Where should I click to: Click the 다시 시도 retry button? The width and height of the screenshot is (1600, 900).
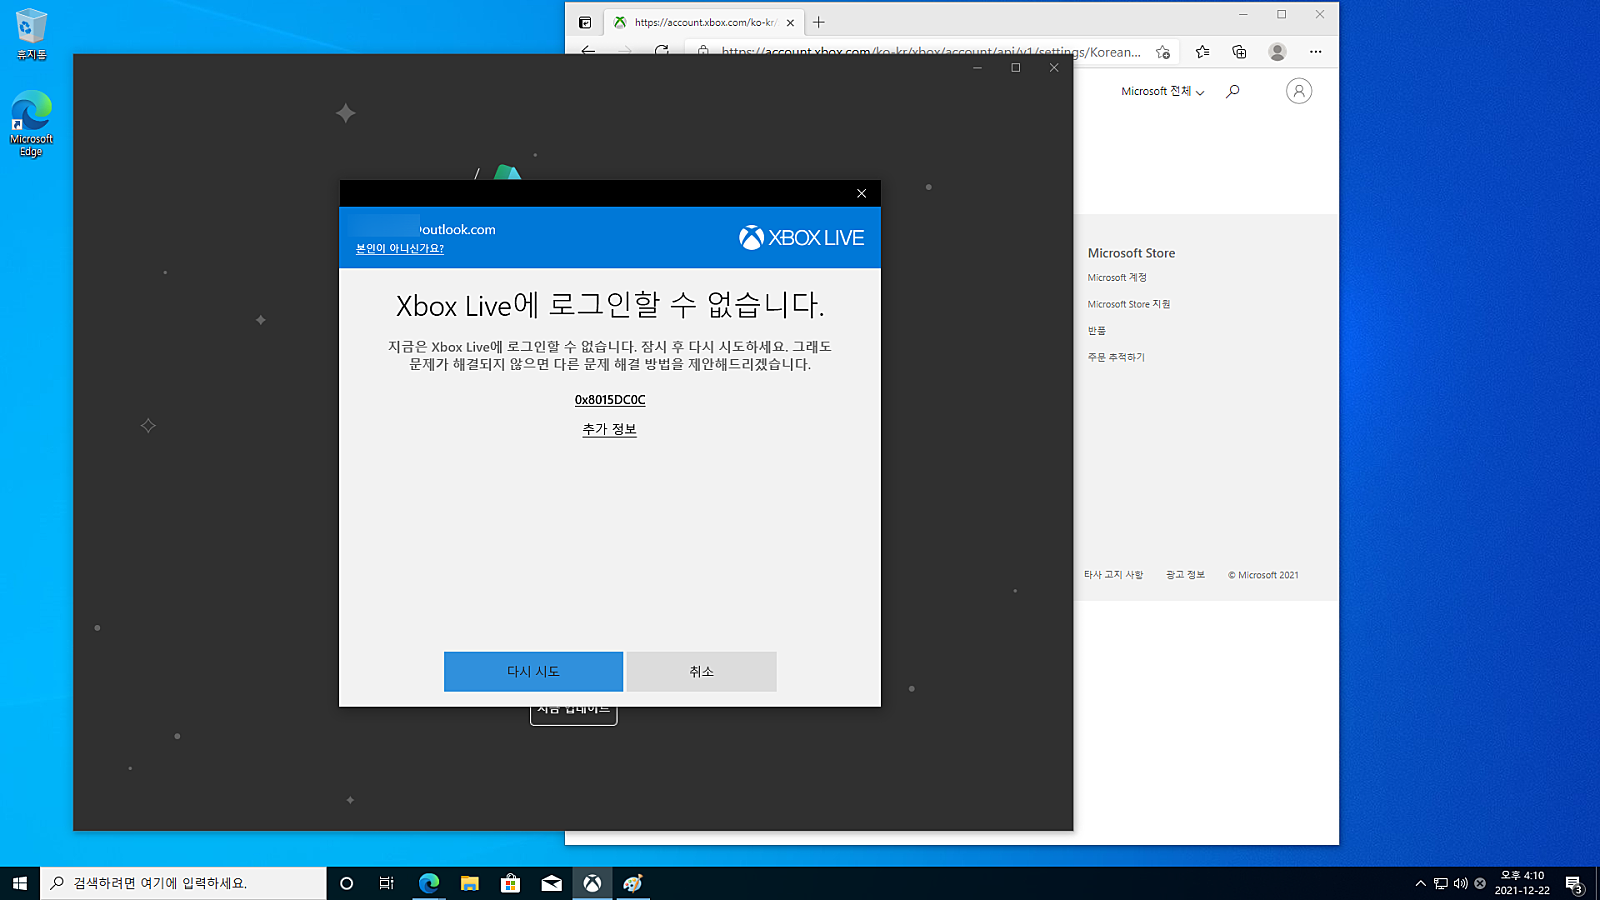pos(533,672)
